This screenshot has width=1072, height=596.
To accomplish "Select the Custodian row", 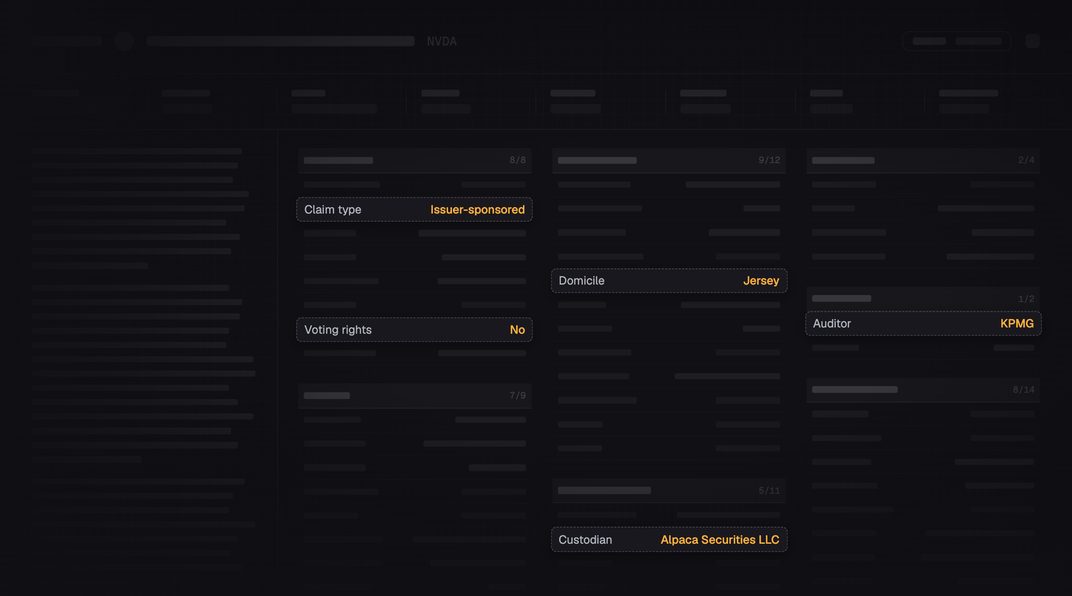I will [669, 540].
